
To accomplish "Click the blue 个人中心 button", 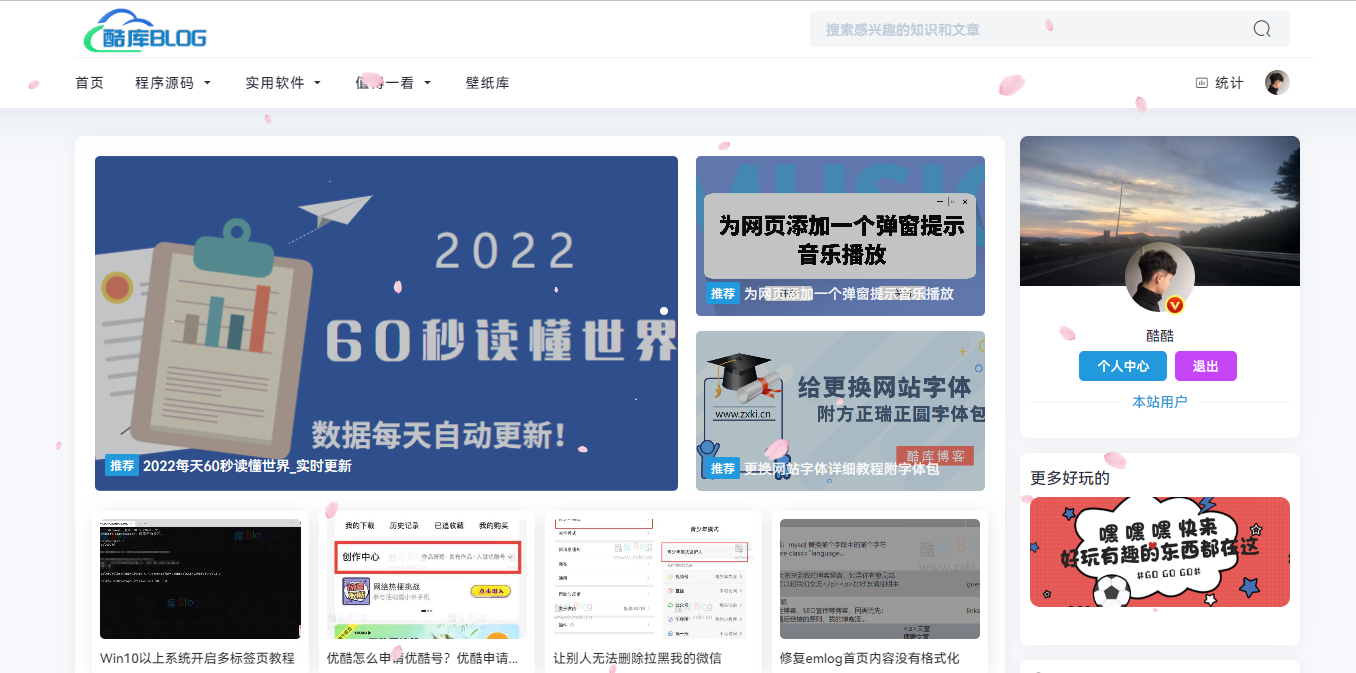I will [x=1122, y=366].
